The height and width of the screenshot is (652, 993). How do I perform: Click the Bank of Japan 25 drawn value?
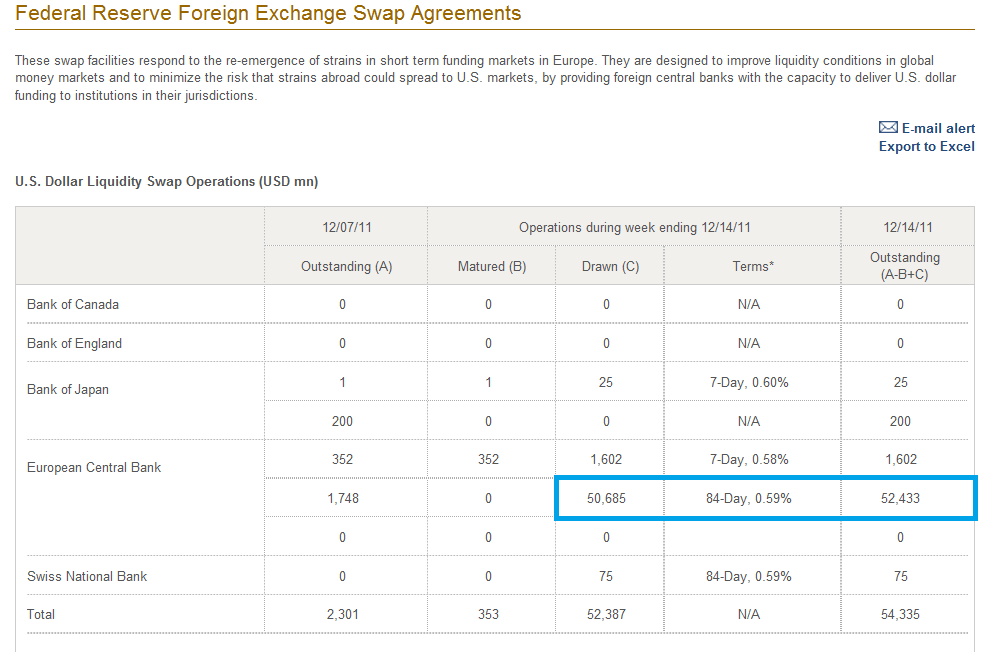click(x=605, y=382)
